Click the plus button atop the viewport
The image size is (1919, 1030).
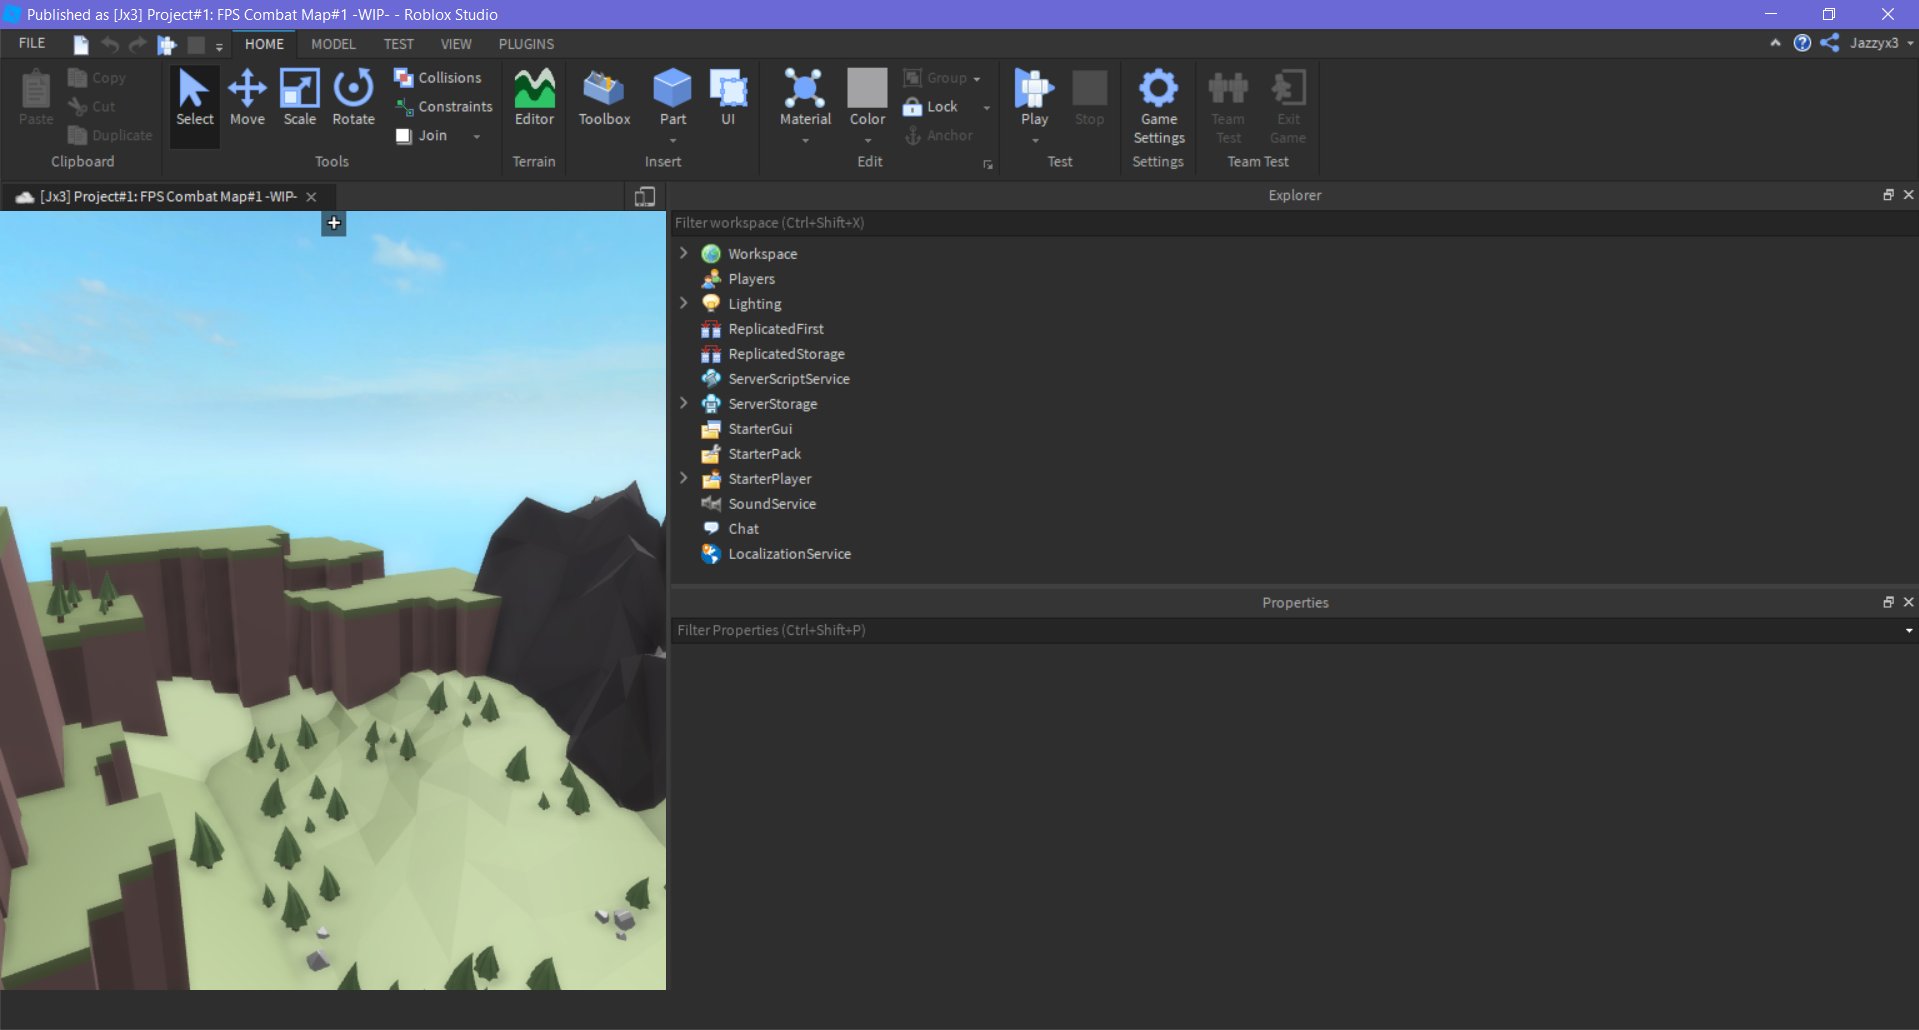pos(334,223)
